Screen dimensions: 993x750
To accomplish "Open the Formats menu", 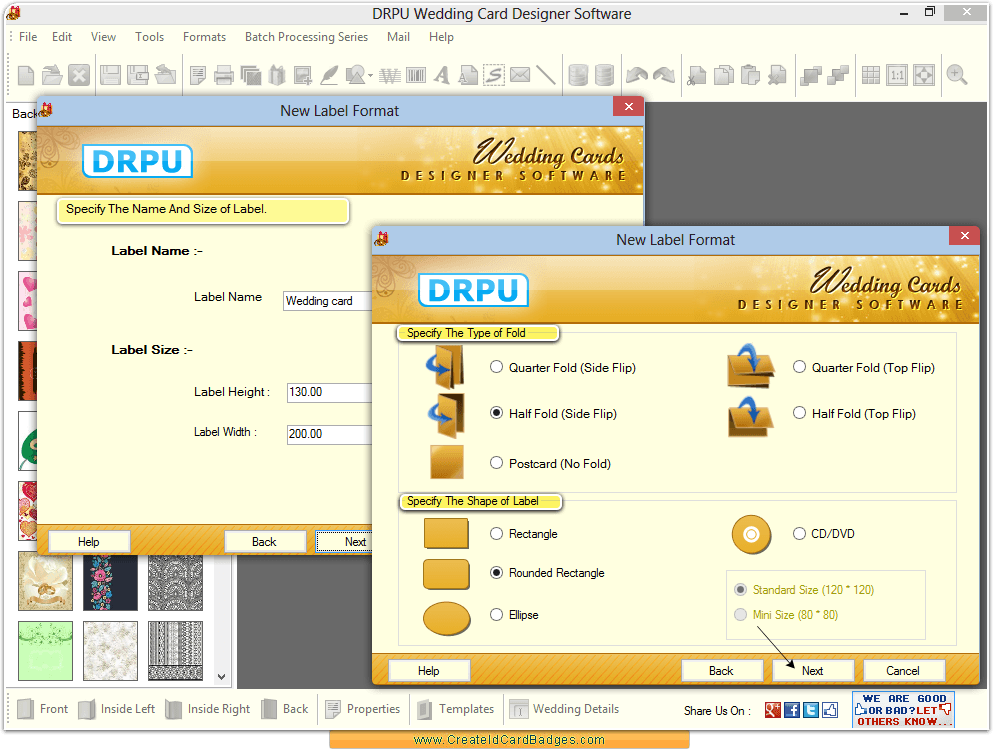I will [x=205, y=37].
